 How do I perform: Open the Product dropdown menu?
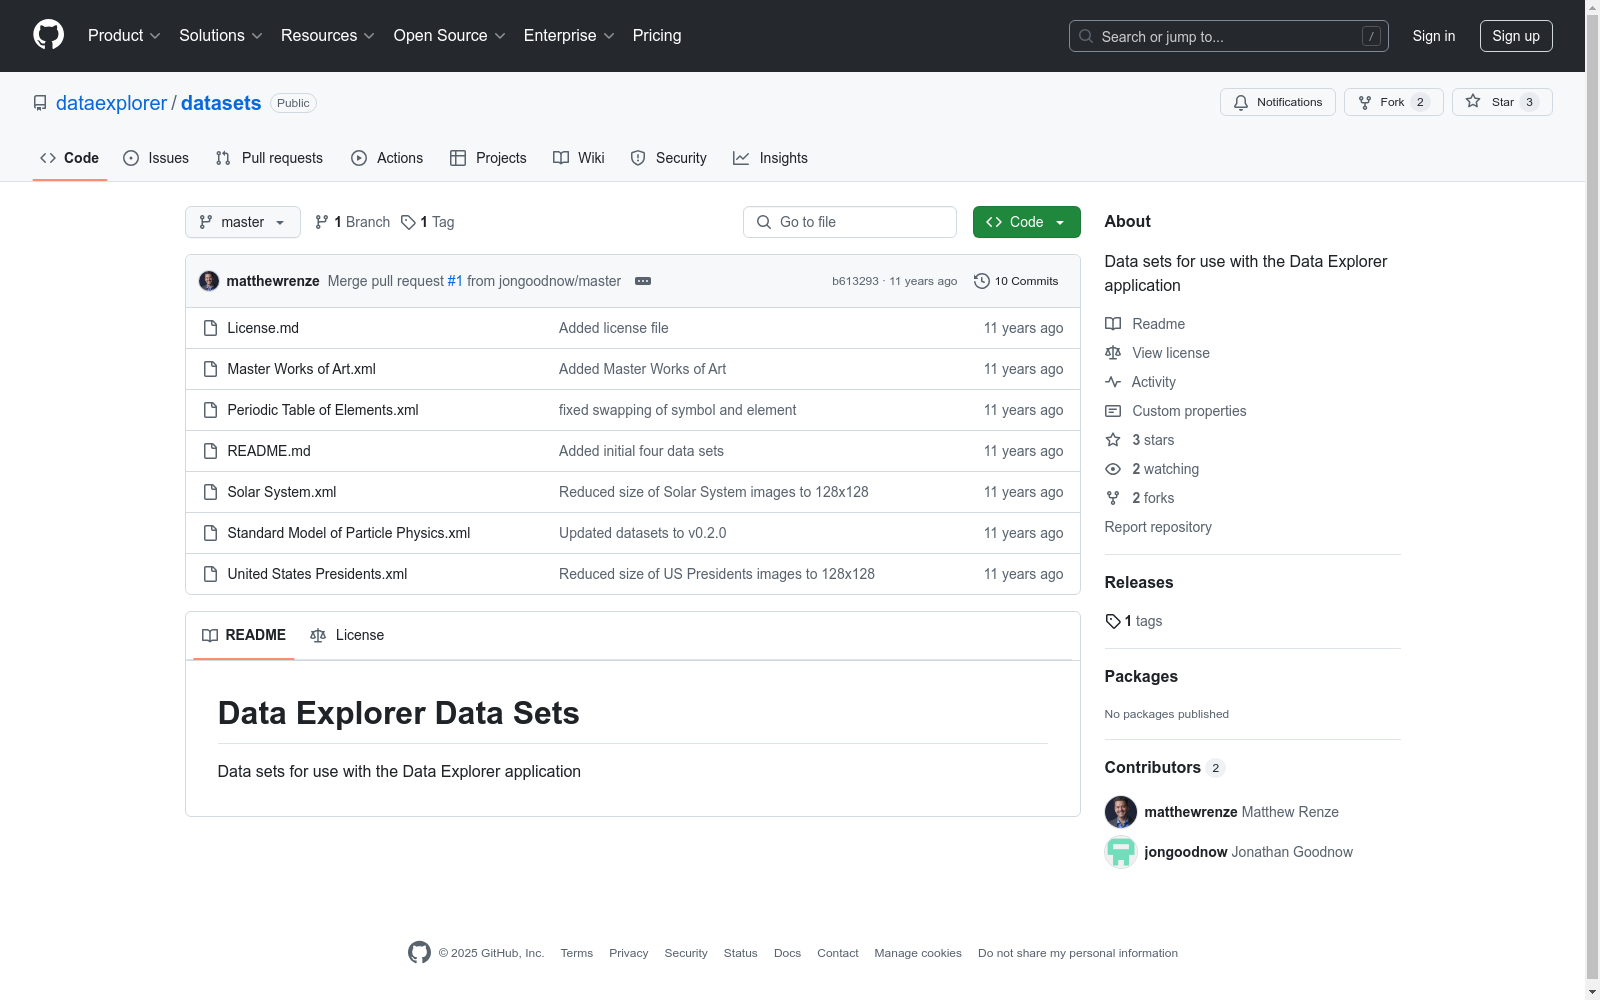coord(124,35)
